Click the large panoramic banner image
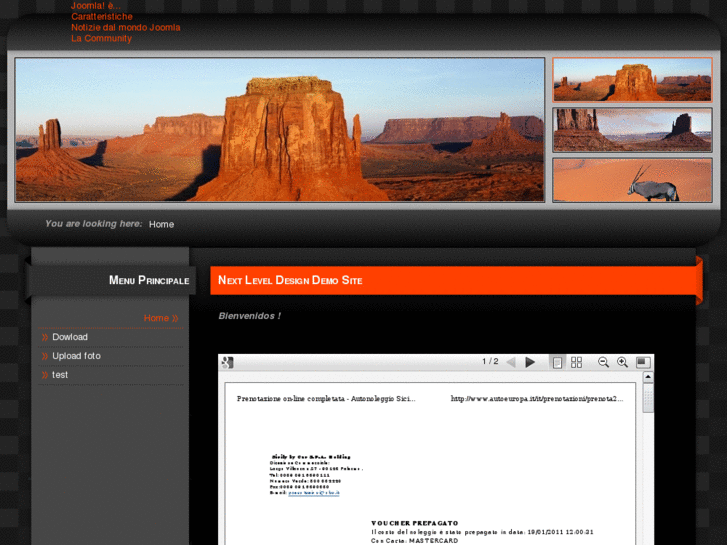The height and width of the screenshot is (545, 727). click(x=280, y=129)
